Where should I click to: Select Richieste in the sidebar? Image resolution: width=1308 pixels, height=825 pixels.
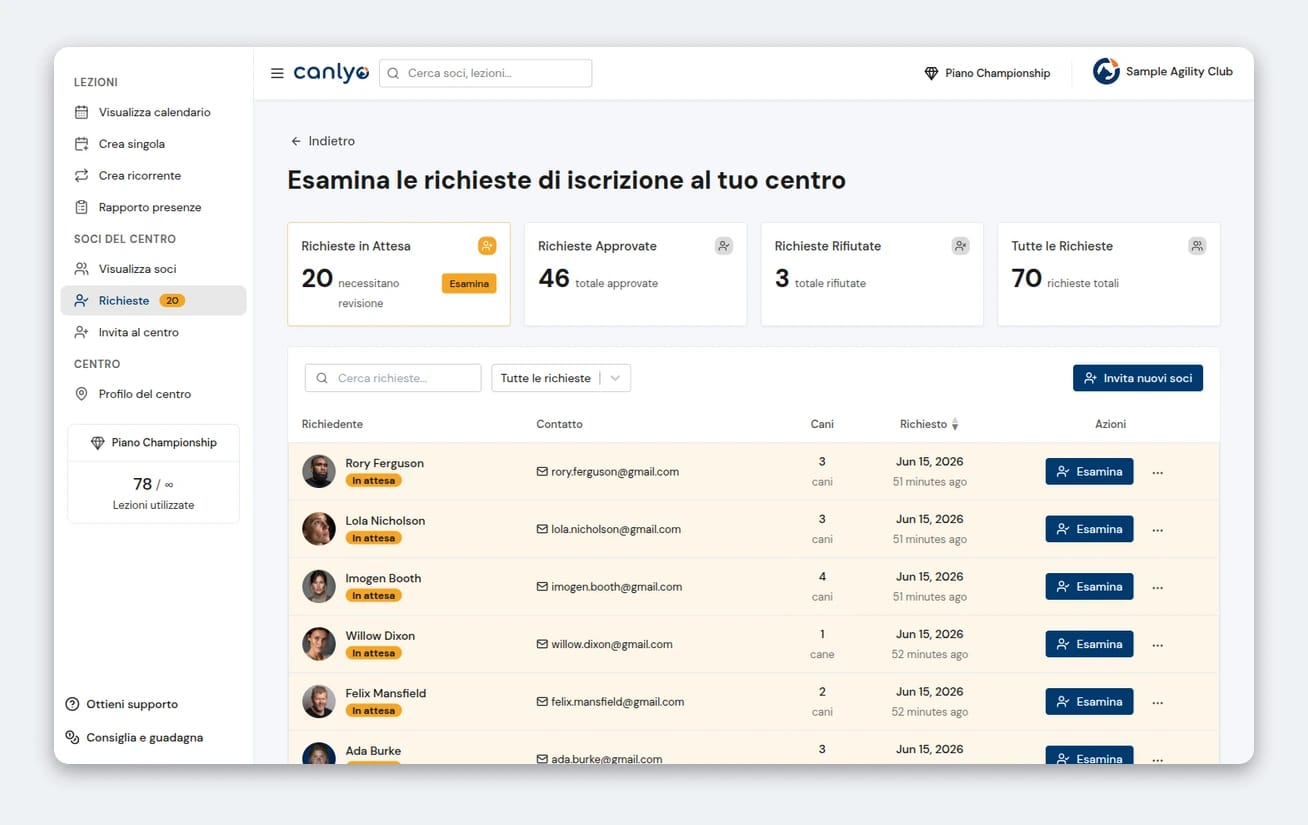point(154,301)
